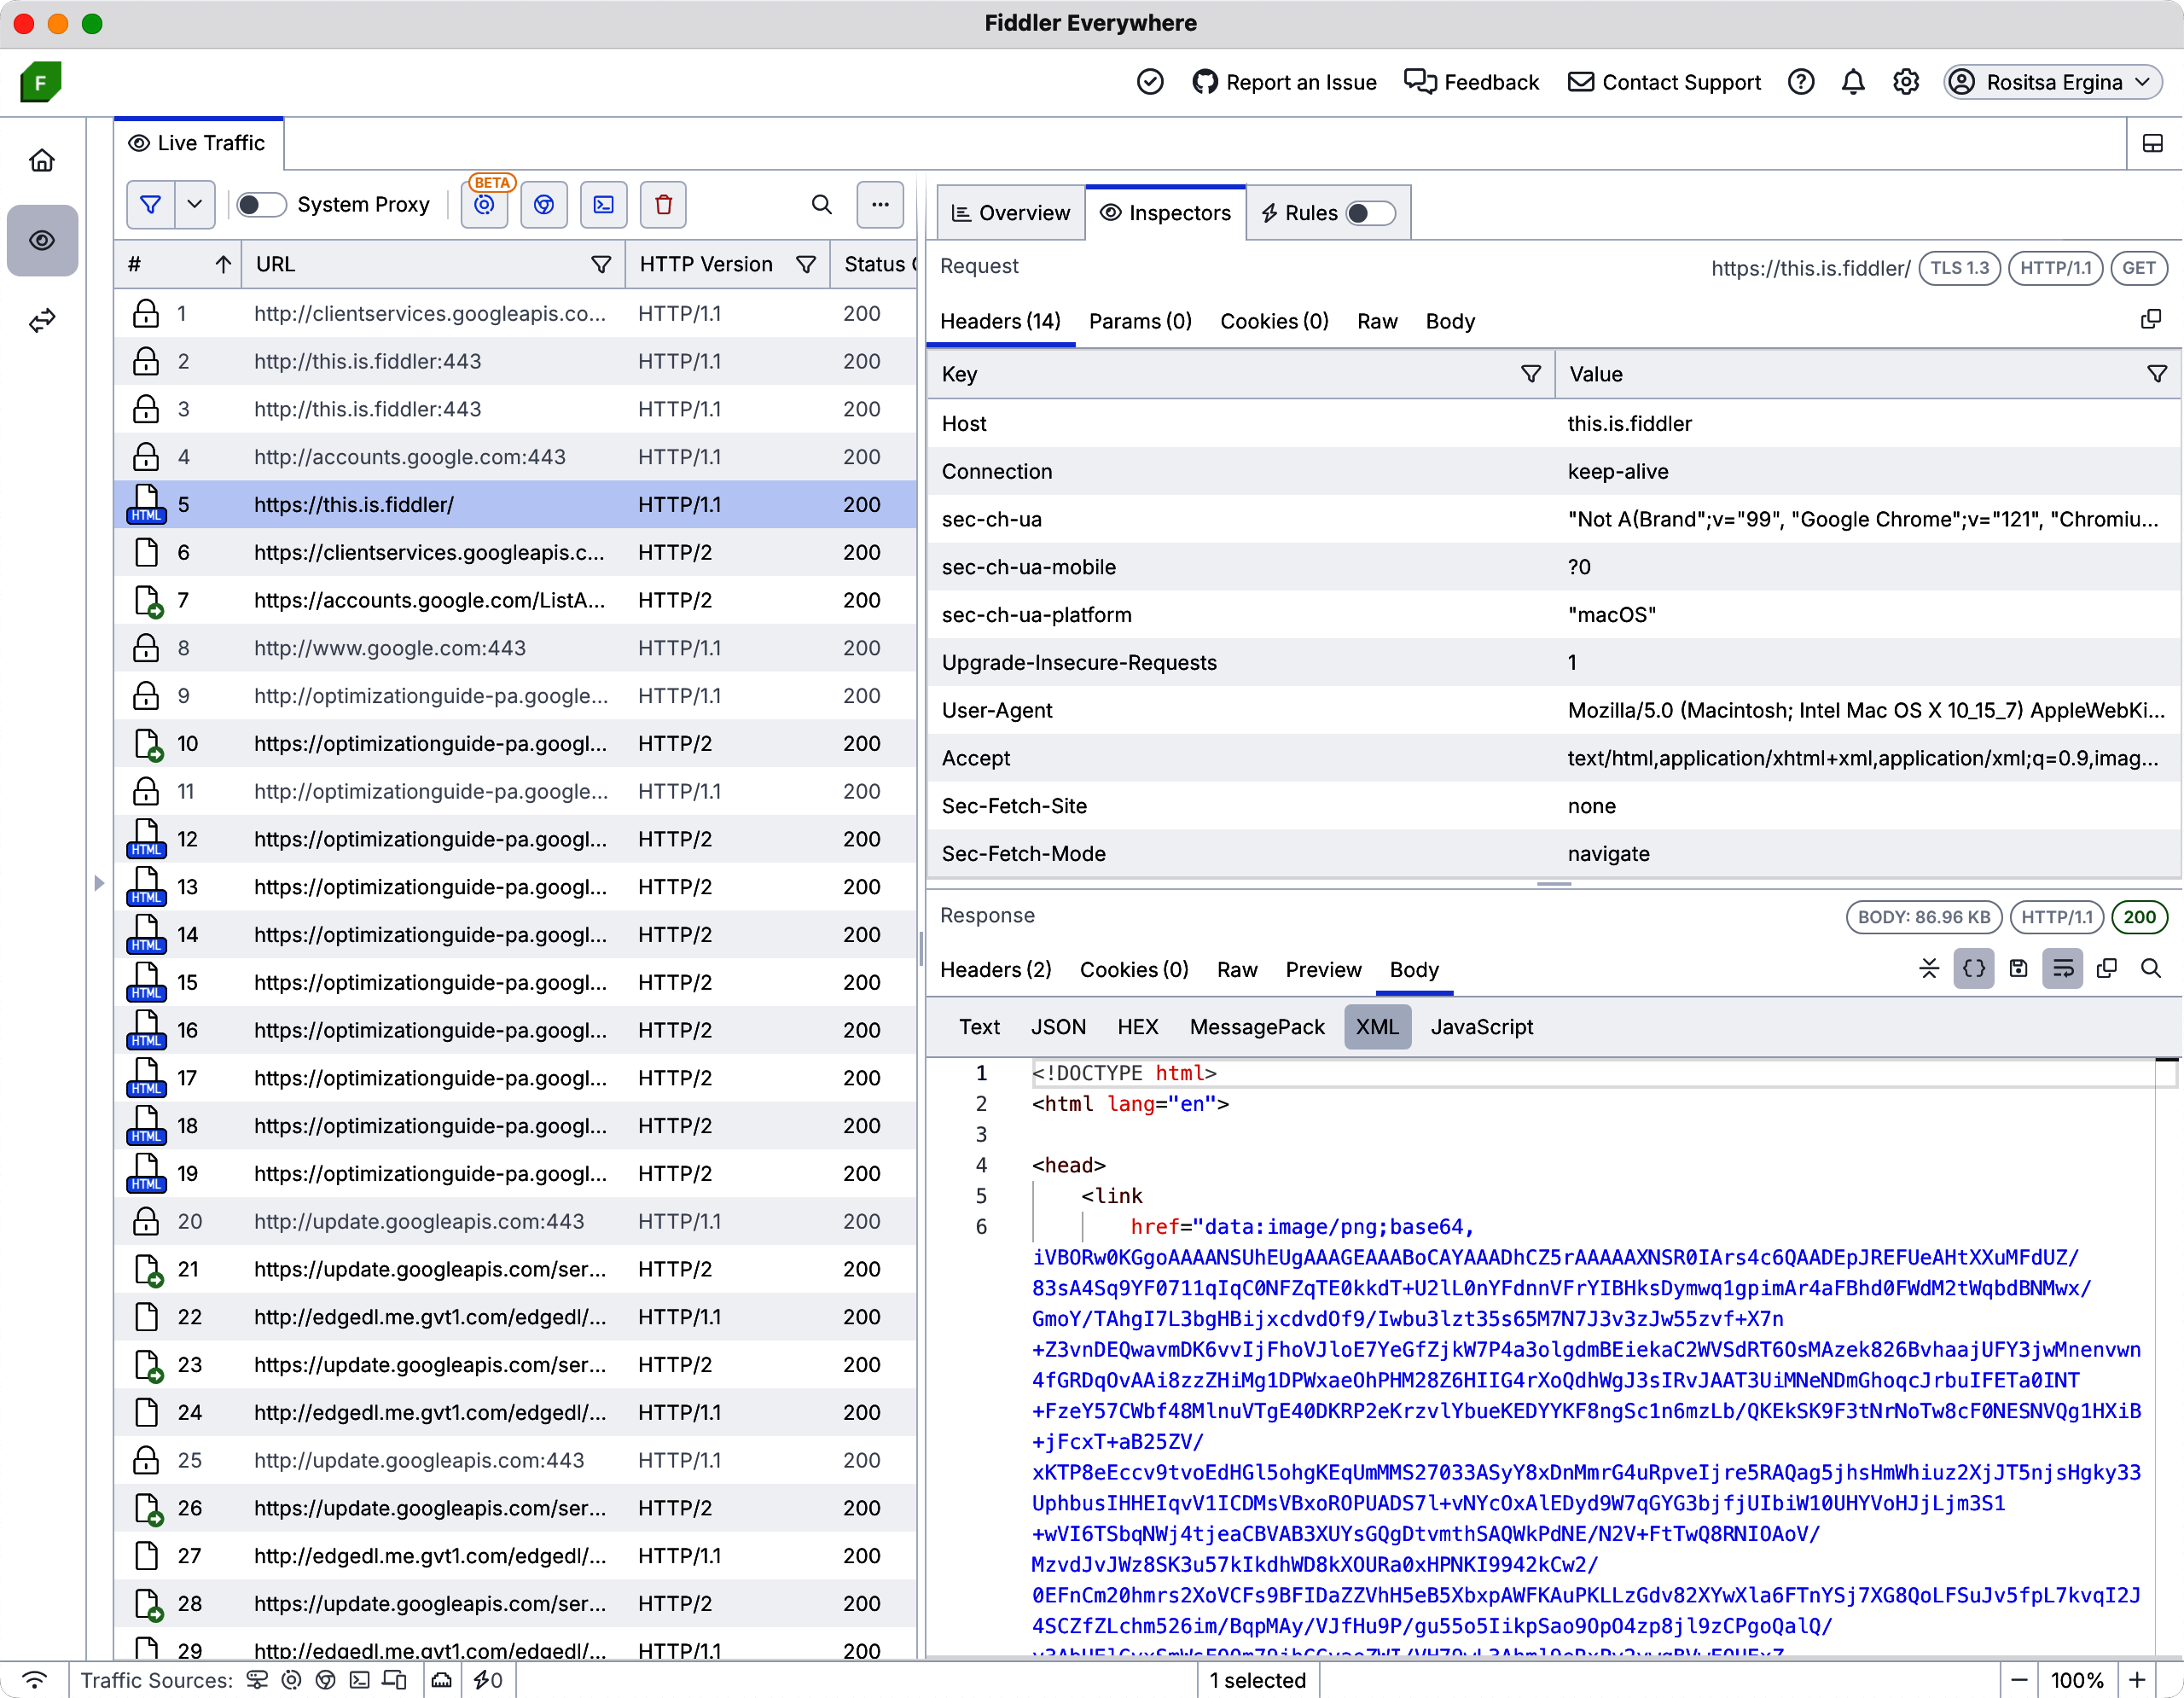Click the 100% zoom level
This screenshot has width=2184, height=1698.
(x=2077, y=1681)
